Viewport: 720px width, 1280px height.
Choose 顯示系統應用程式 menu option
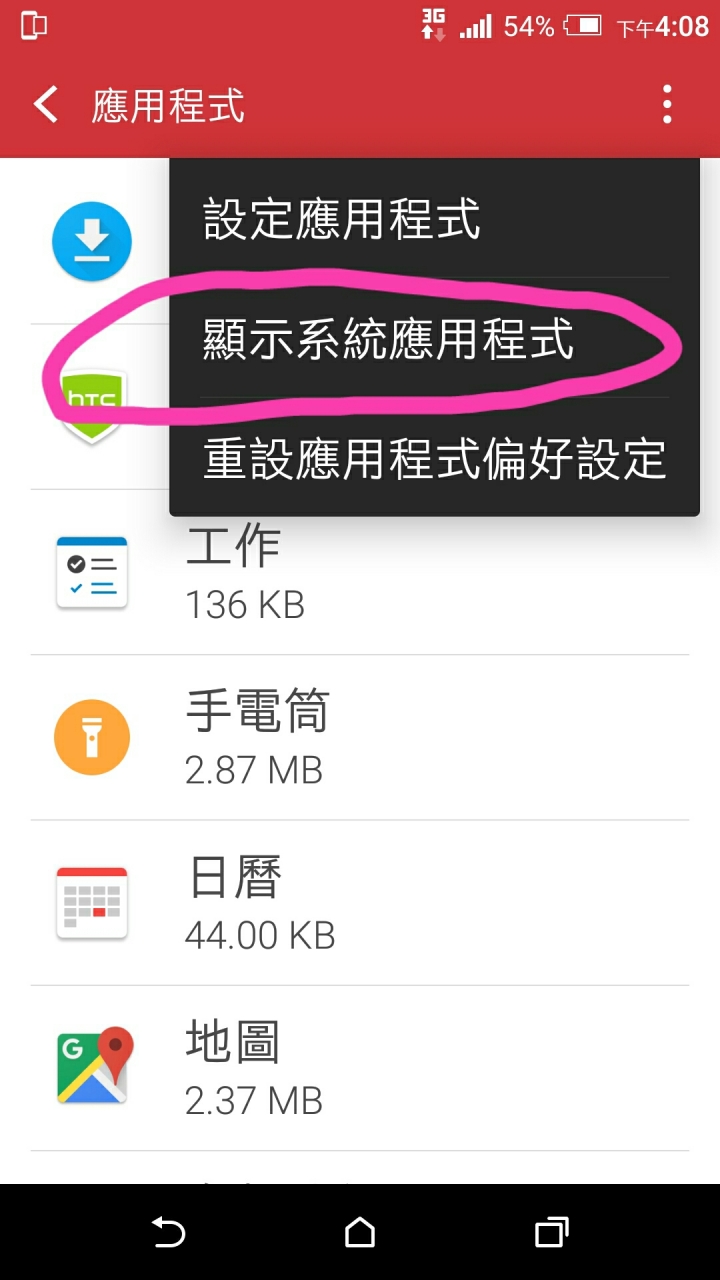click(434, 338)
